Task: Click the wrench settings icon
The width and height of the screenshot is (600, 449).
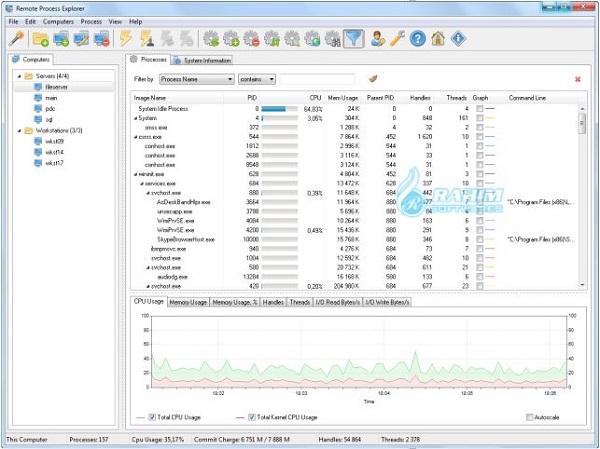Action: (x=396, y=39)
